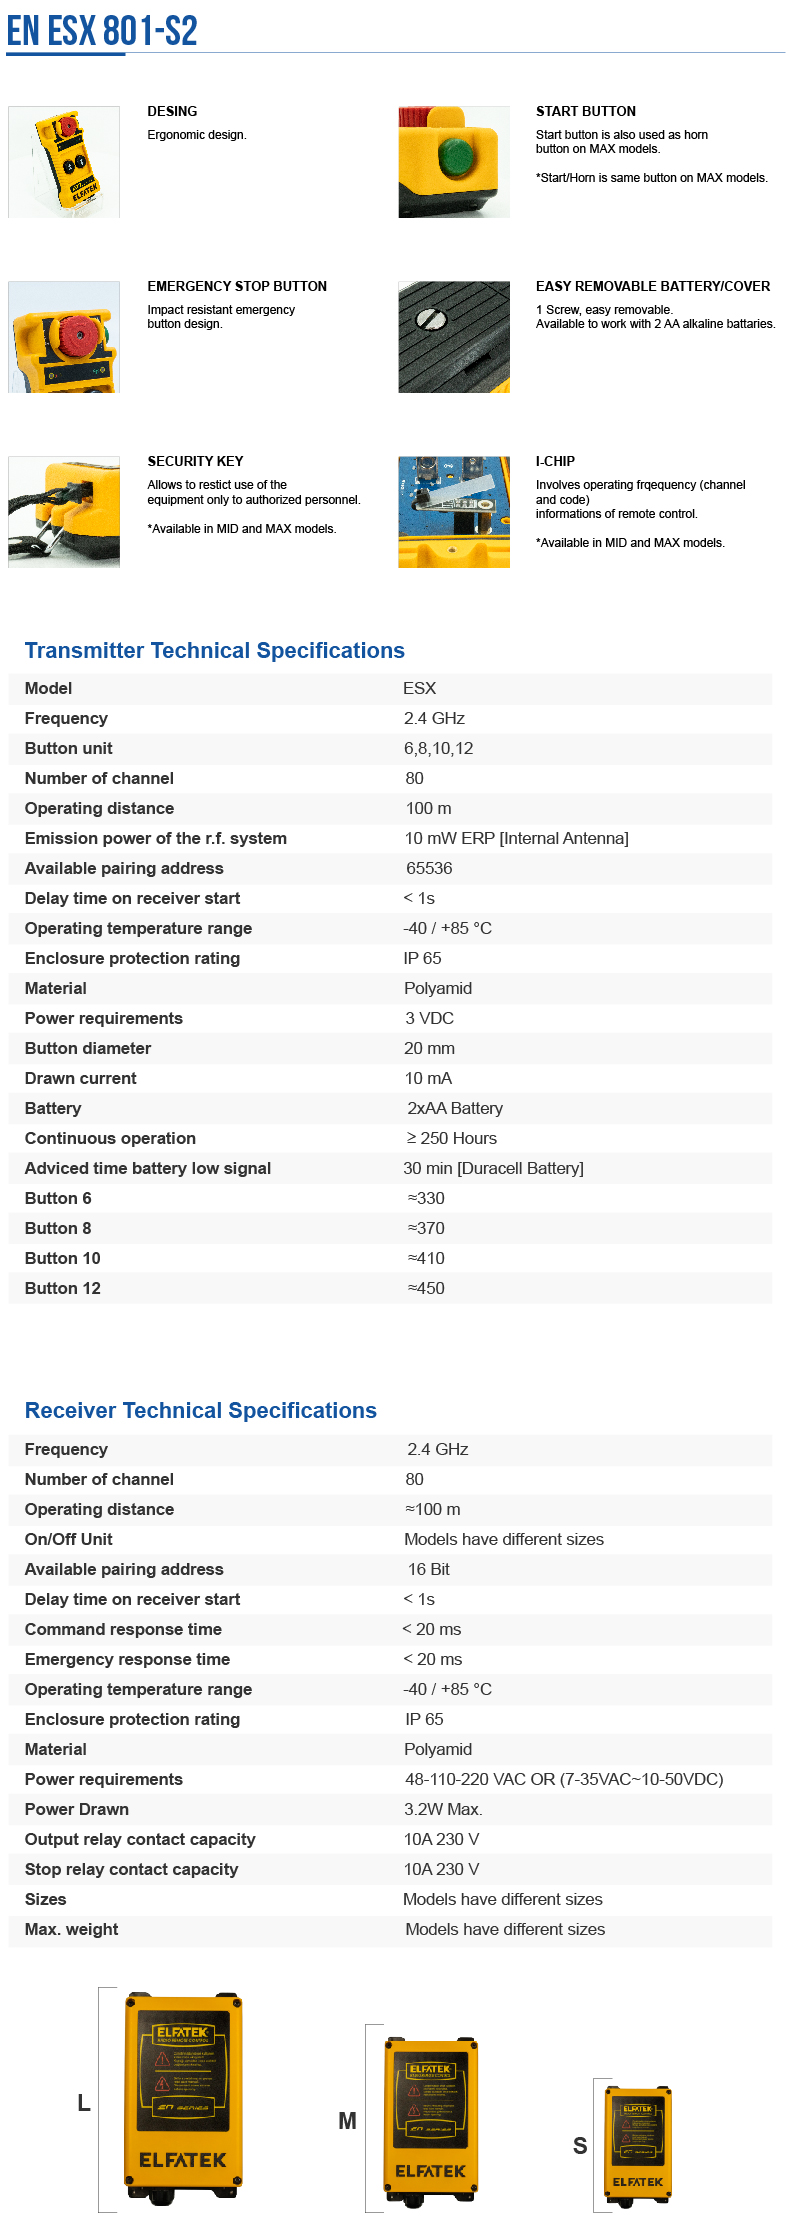Click the EASY REMOVABLE BATTERY/COVER heading
The height and width of the screenshot is (2232, 789).
pyautogui.click(x=652, y=286)
